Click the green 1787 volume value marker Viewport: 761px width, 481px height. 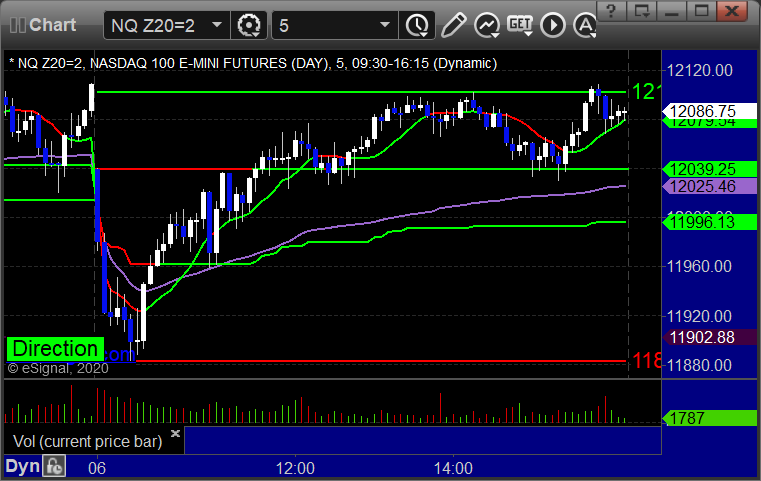[709, 417]
